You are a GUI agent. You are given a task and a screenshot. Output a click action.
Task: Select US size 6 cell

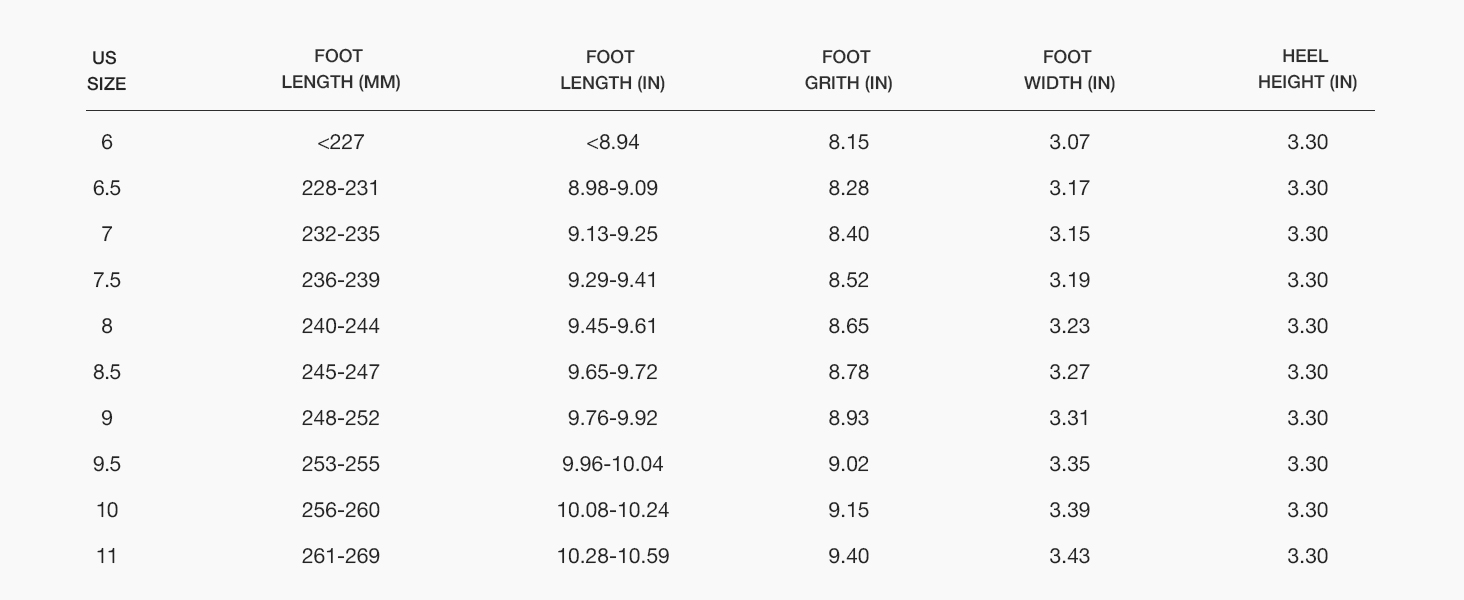click(x=106, y=142)
